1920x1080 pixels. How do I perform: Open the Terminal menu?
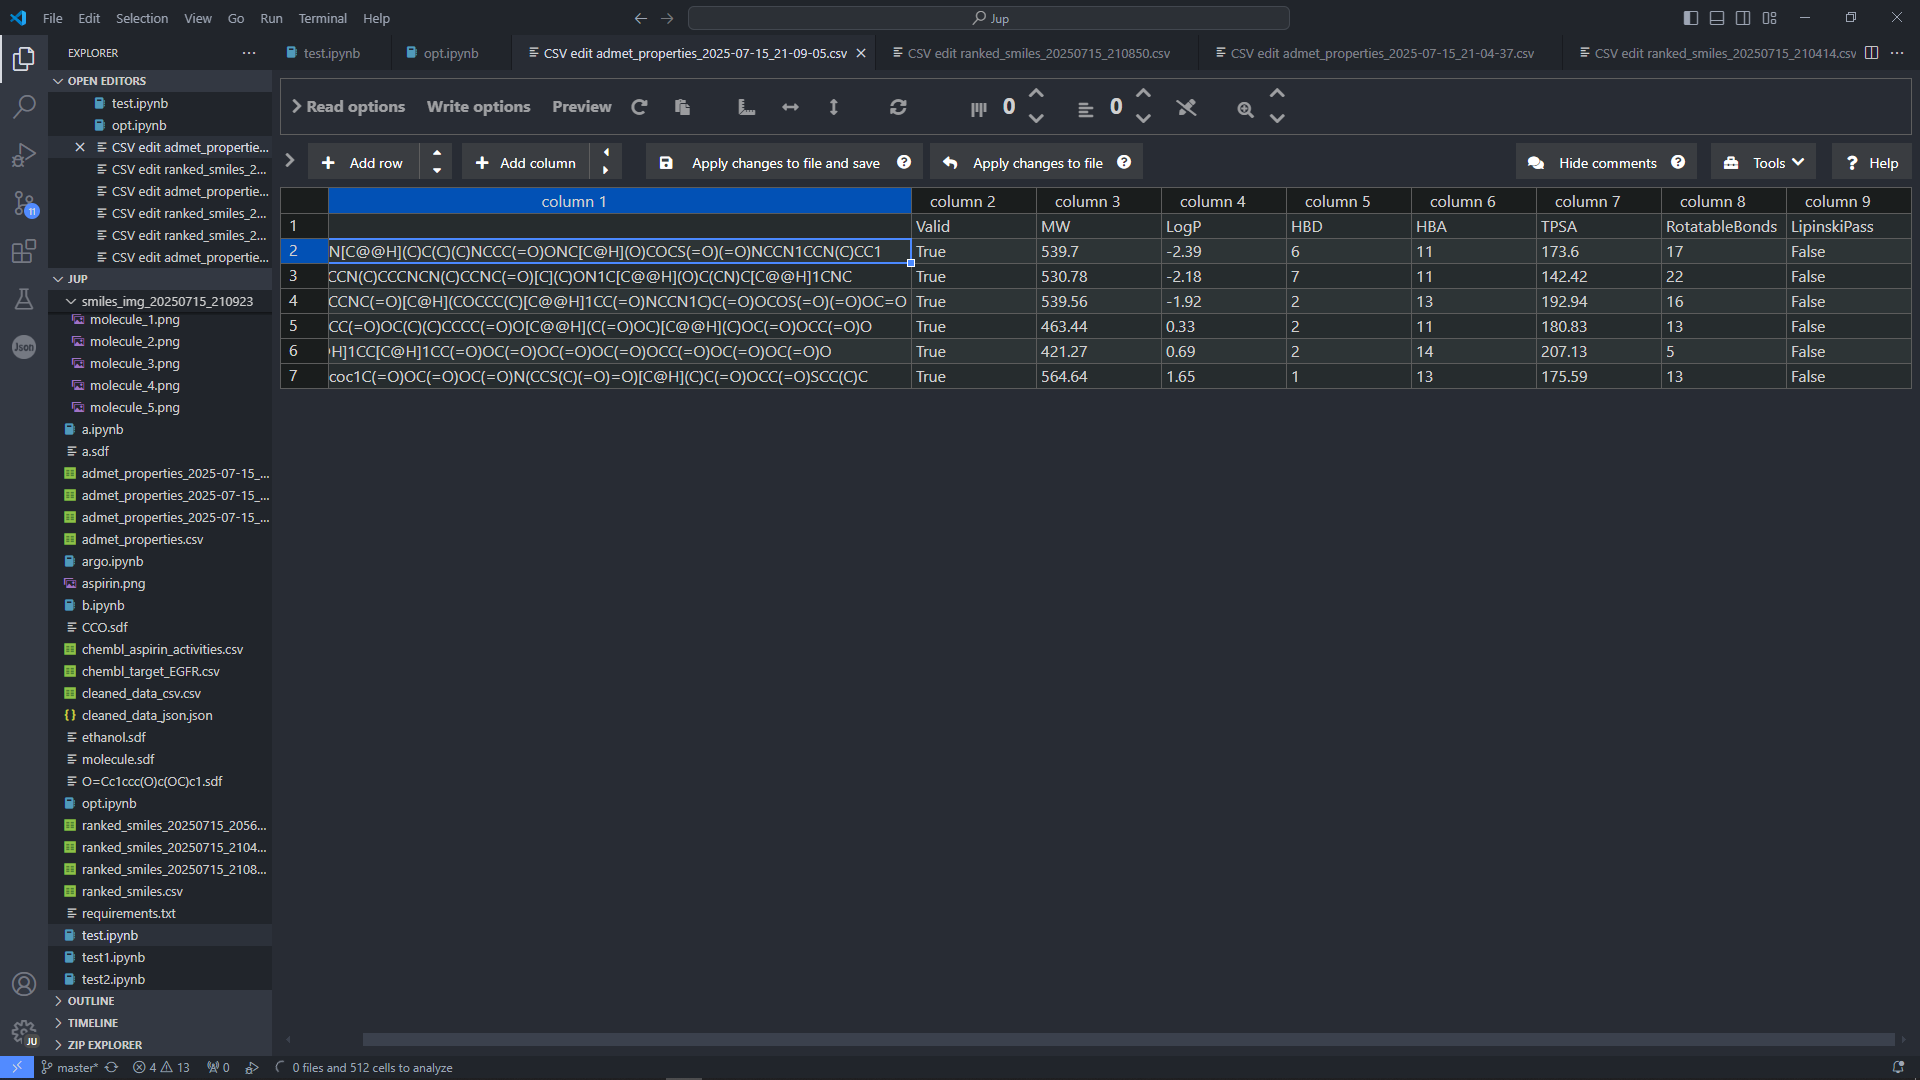pos(322,18)
